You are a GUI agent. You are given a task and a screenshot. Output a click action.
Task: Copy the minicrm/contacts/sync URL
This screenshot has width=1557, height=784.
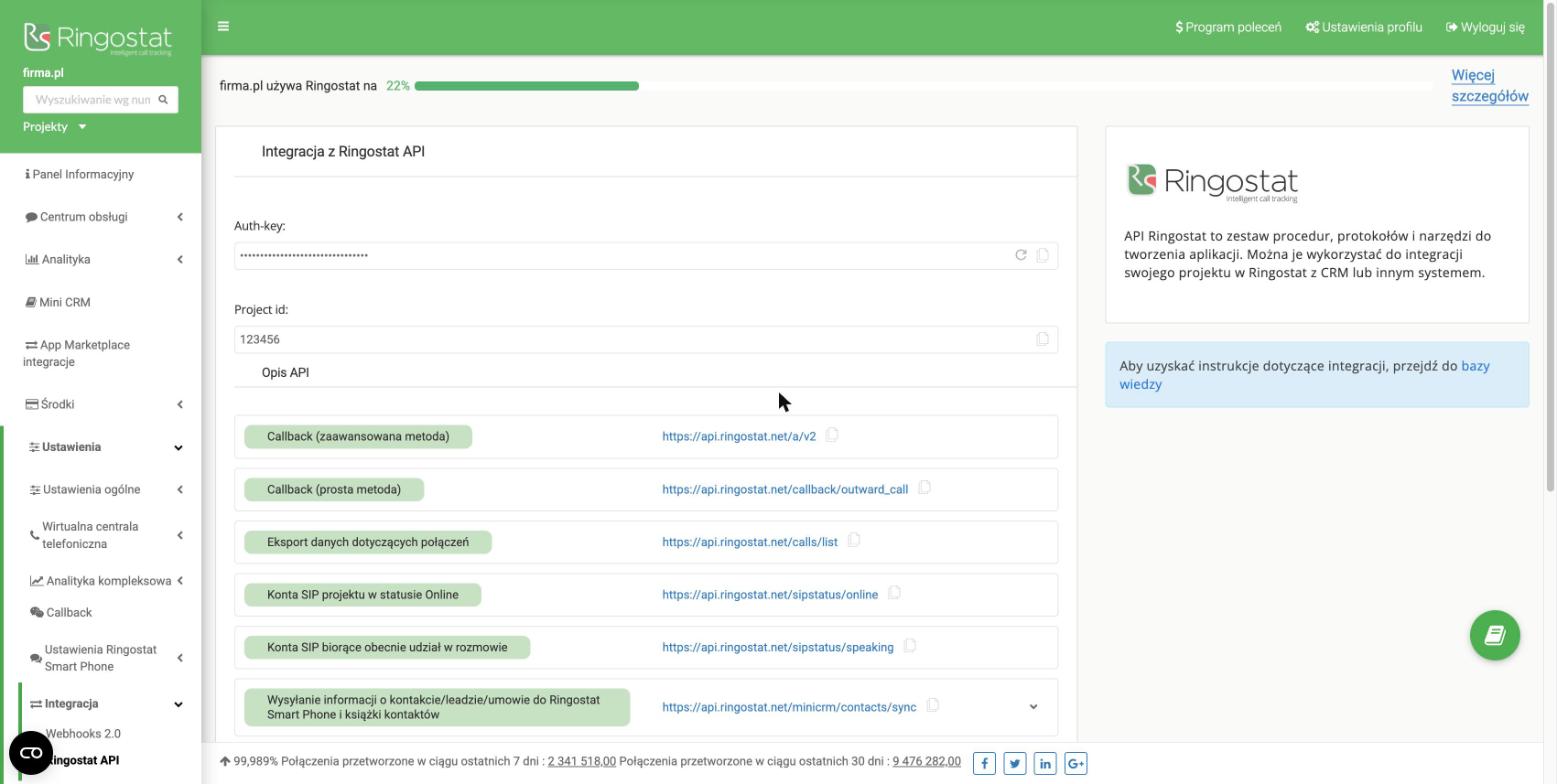[x=932, y=706]
